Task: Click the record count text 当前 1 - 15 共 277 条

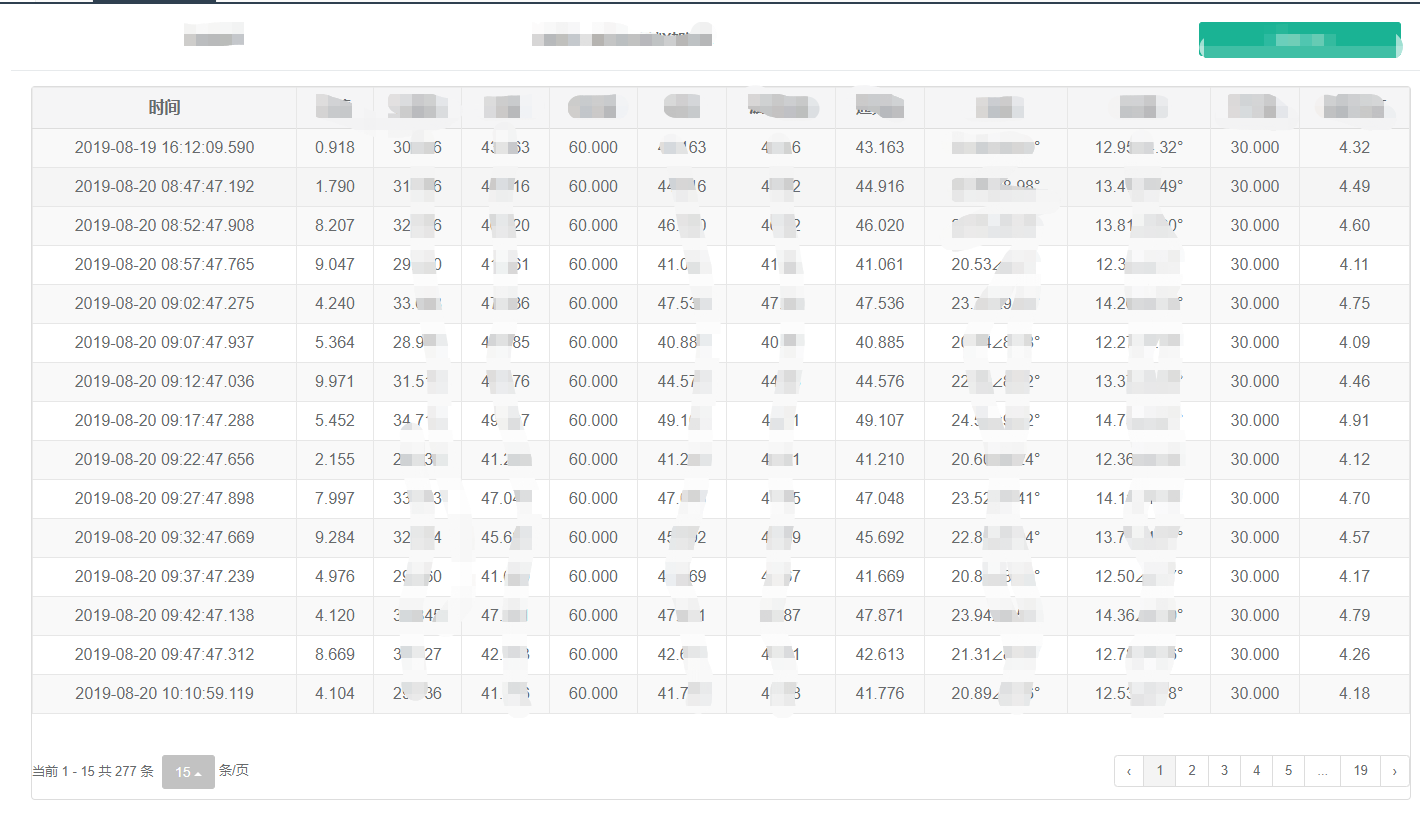Action: (x=93, y=771)
